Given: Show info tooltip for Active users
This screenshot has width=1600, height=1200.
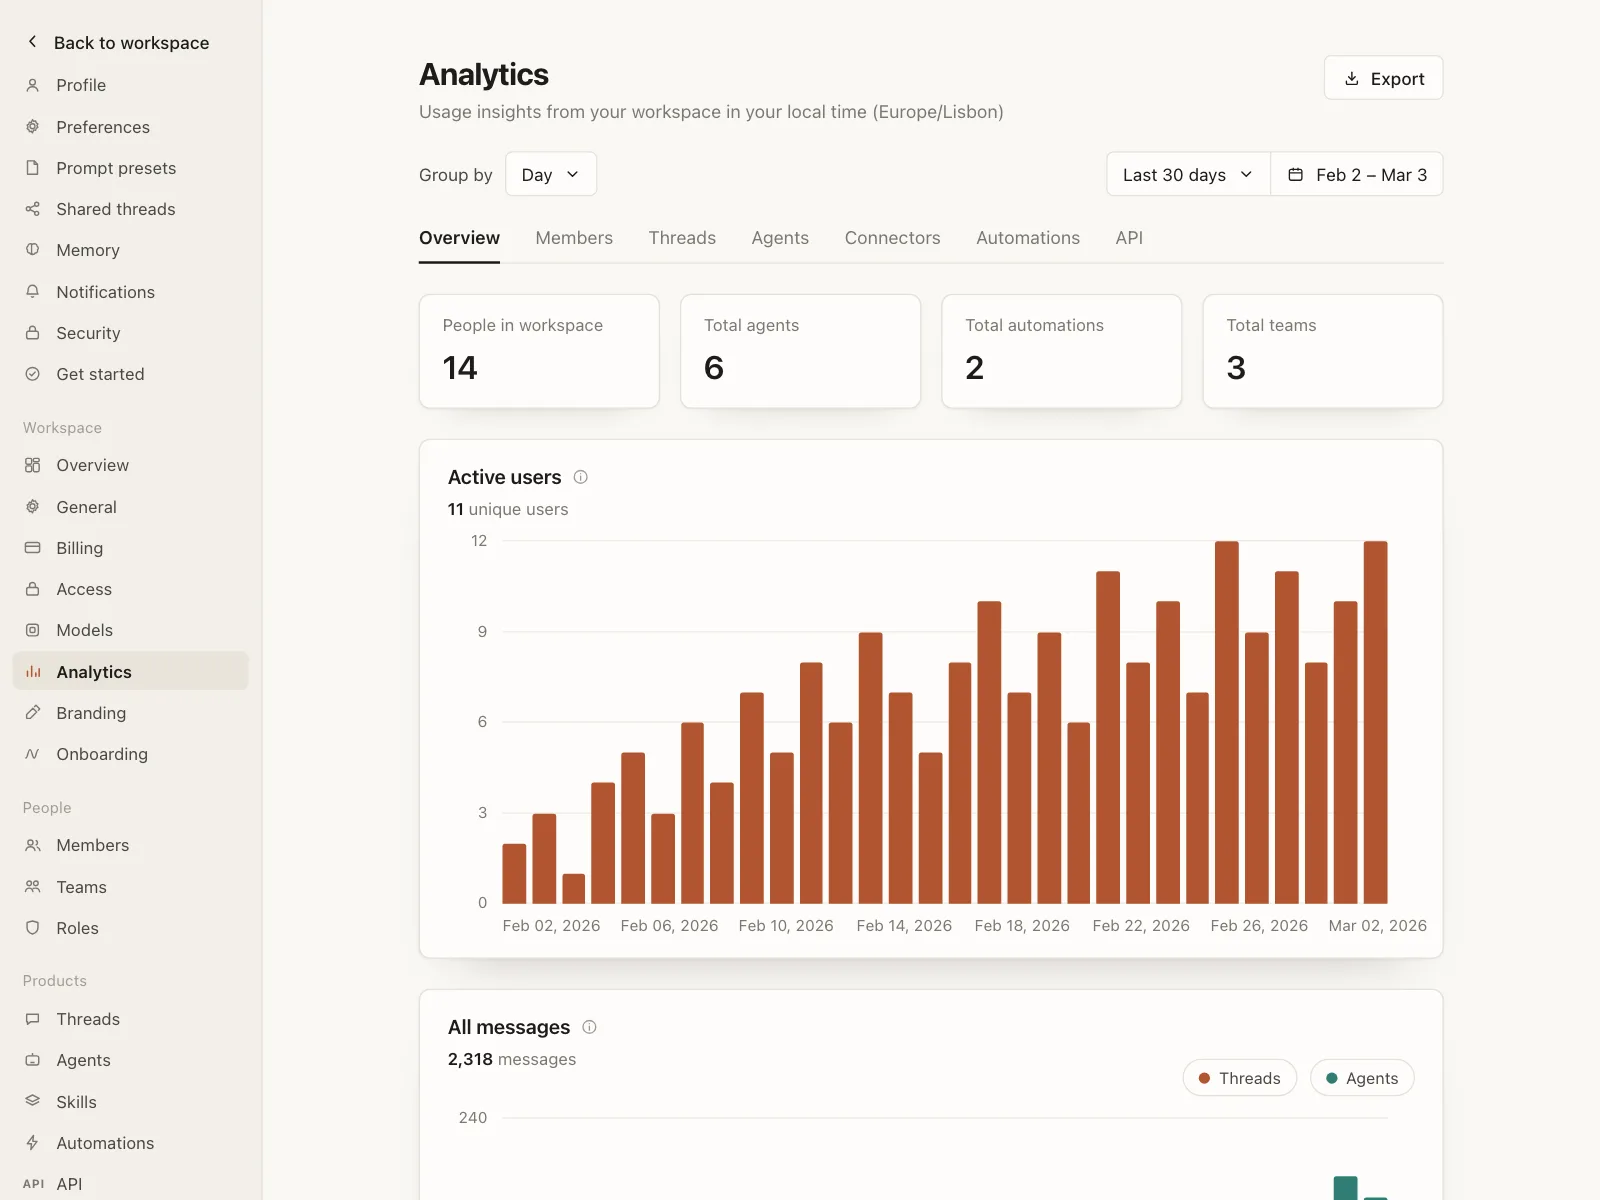Looking at the screenshot, I should click(581, 477).
